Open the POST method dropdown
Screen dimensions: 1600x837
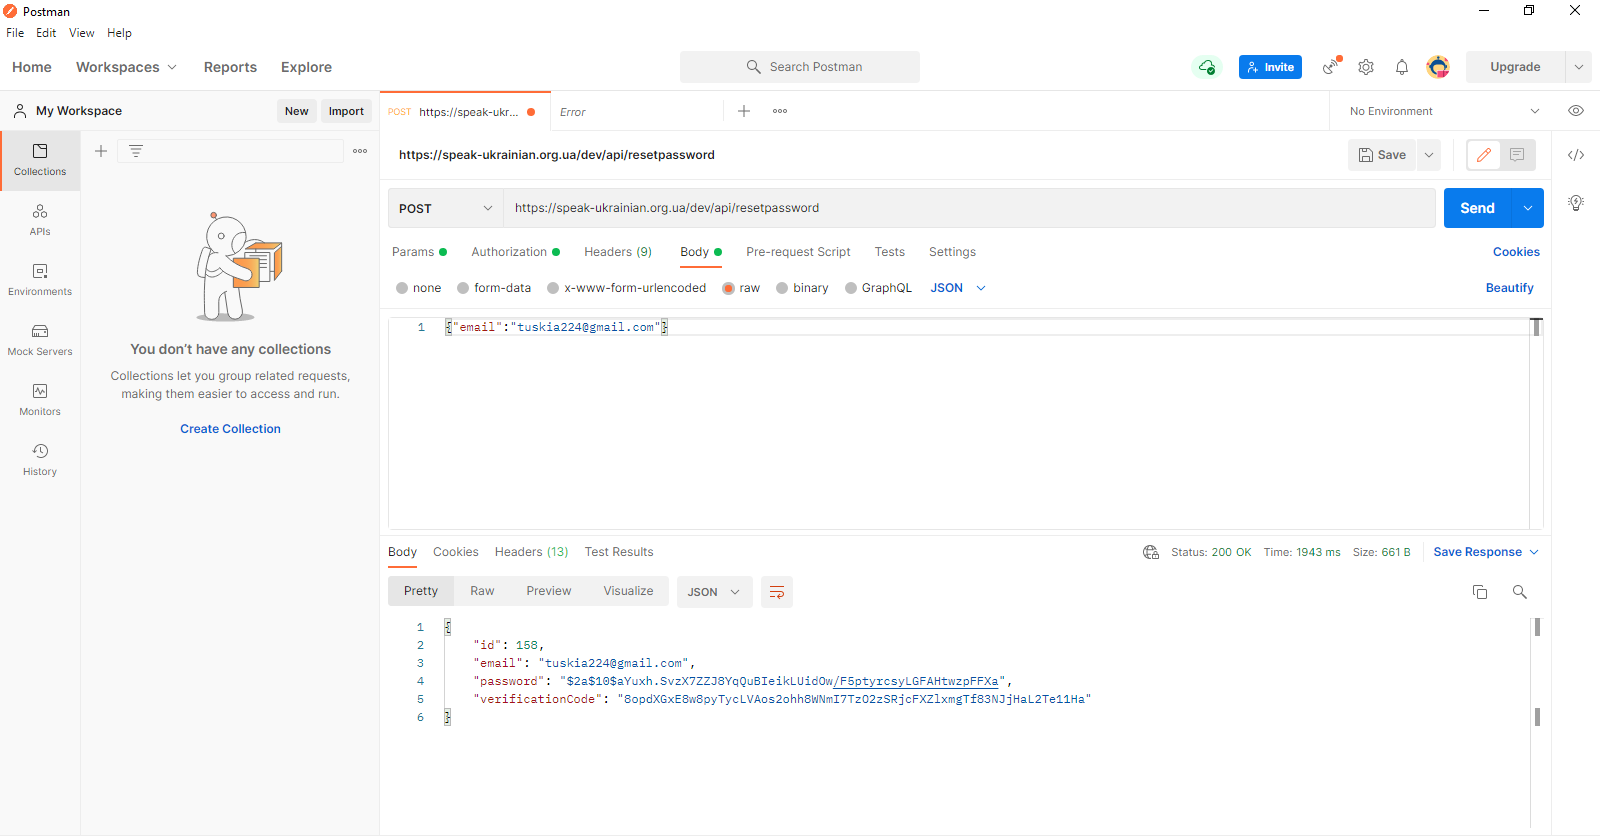[445, 208]
